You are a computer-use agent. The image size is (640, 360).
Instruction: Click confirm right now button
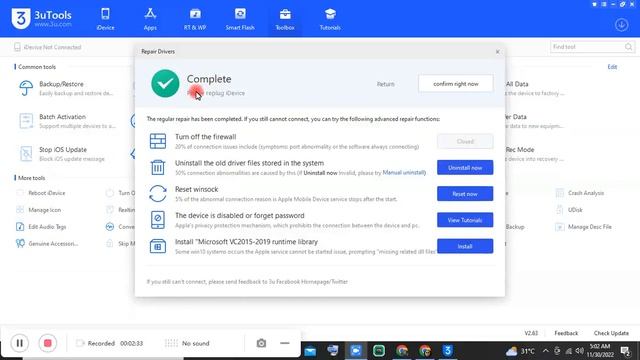tap(456, 84)
